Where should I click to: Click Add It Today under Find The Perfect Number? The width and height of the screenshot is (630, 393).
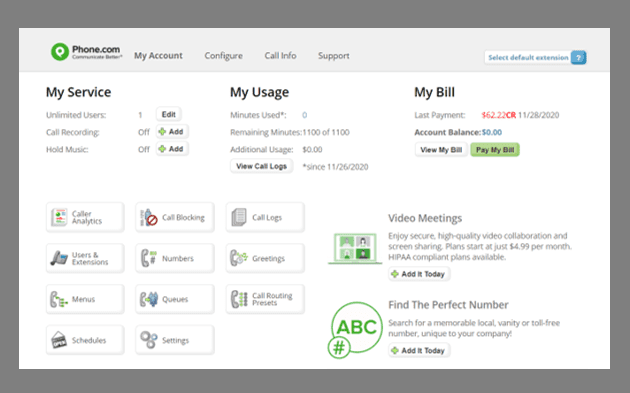(x=419, y=350)
